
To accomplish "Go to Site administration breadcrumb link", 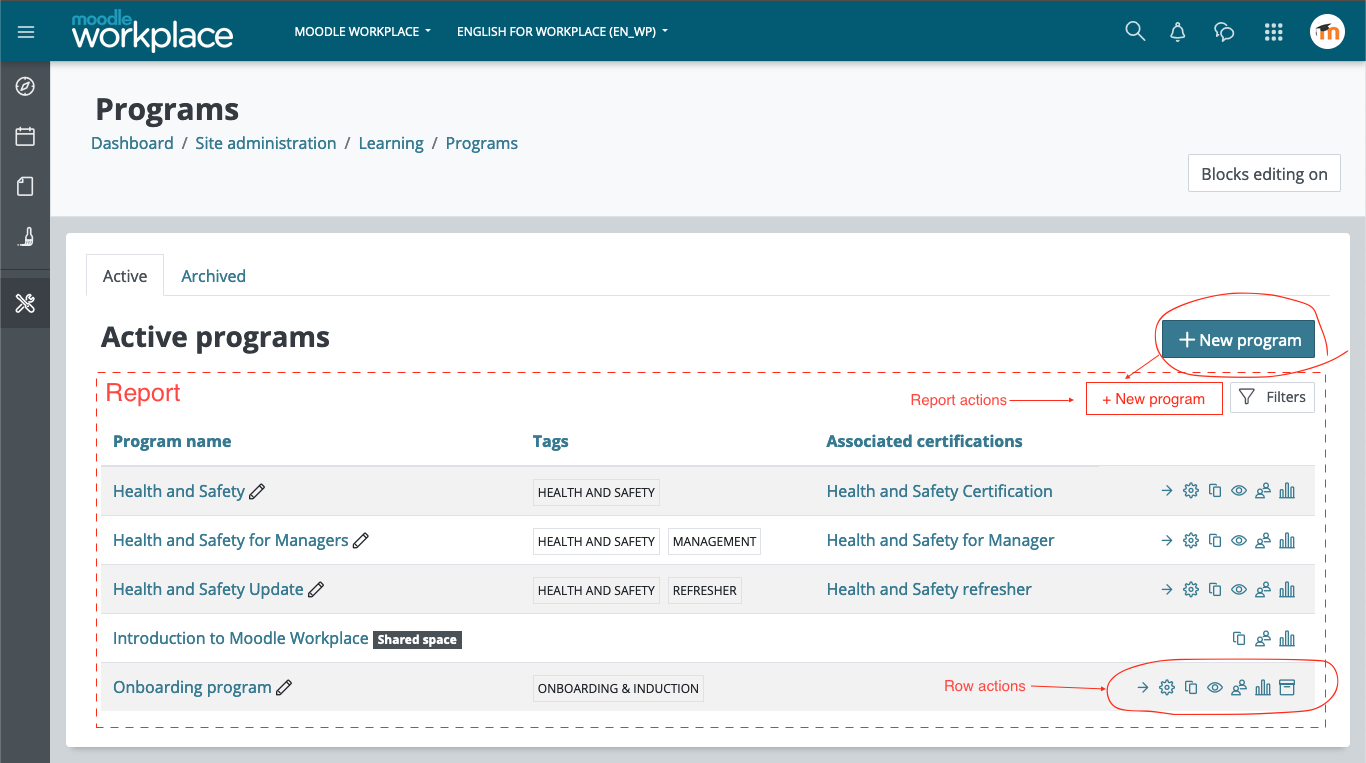I will point(266,143).
